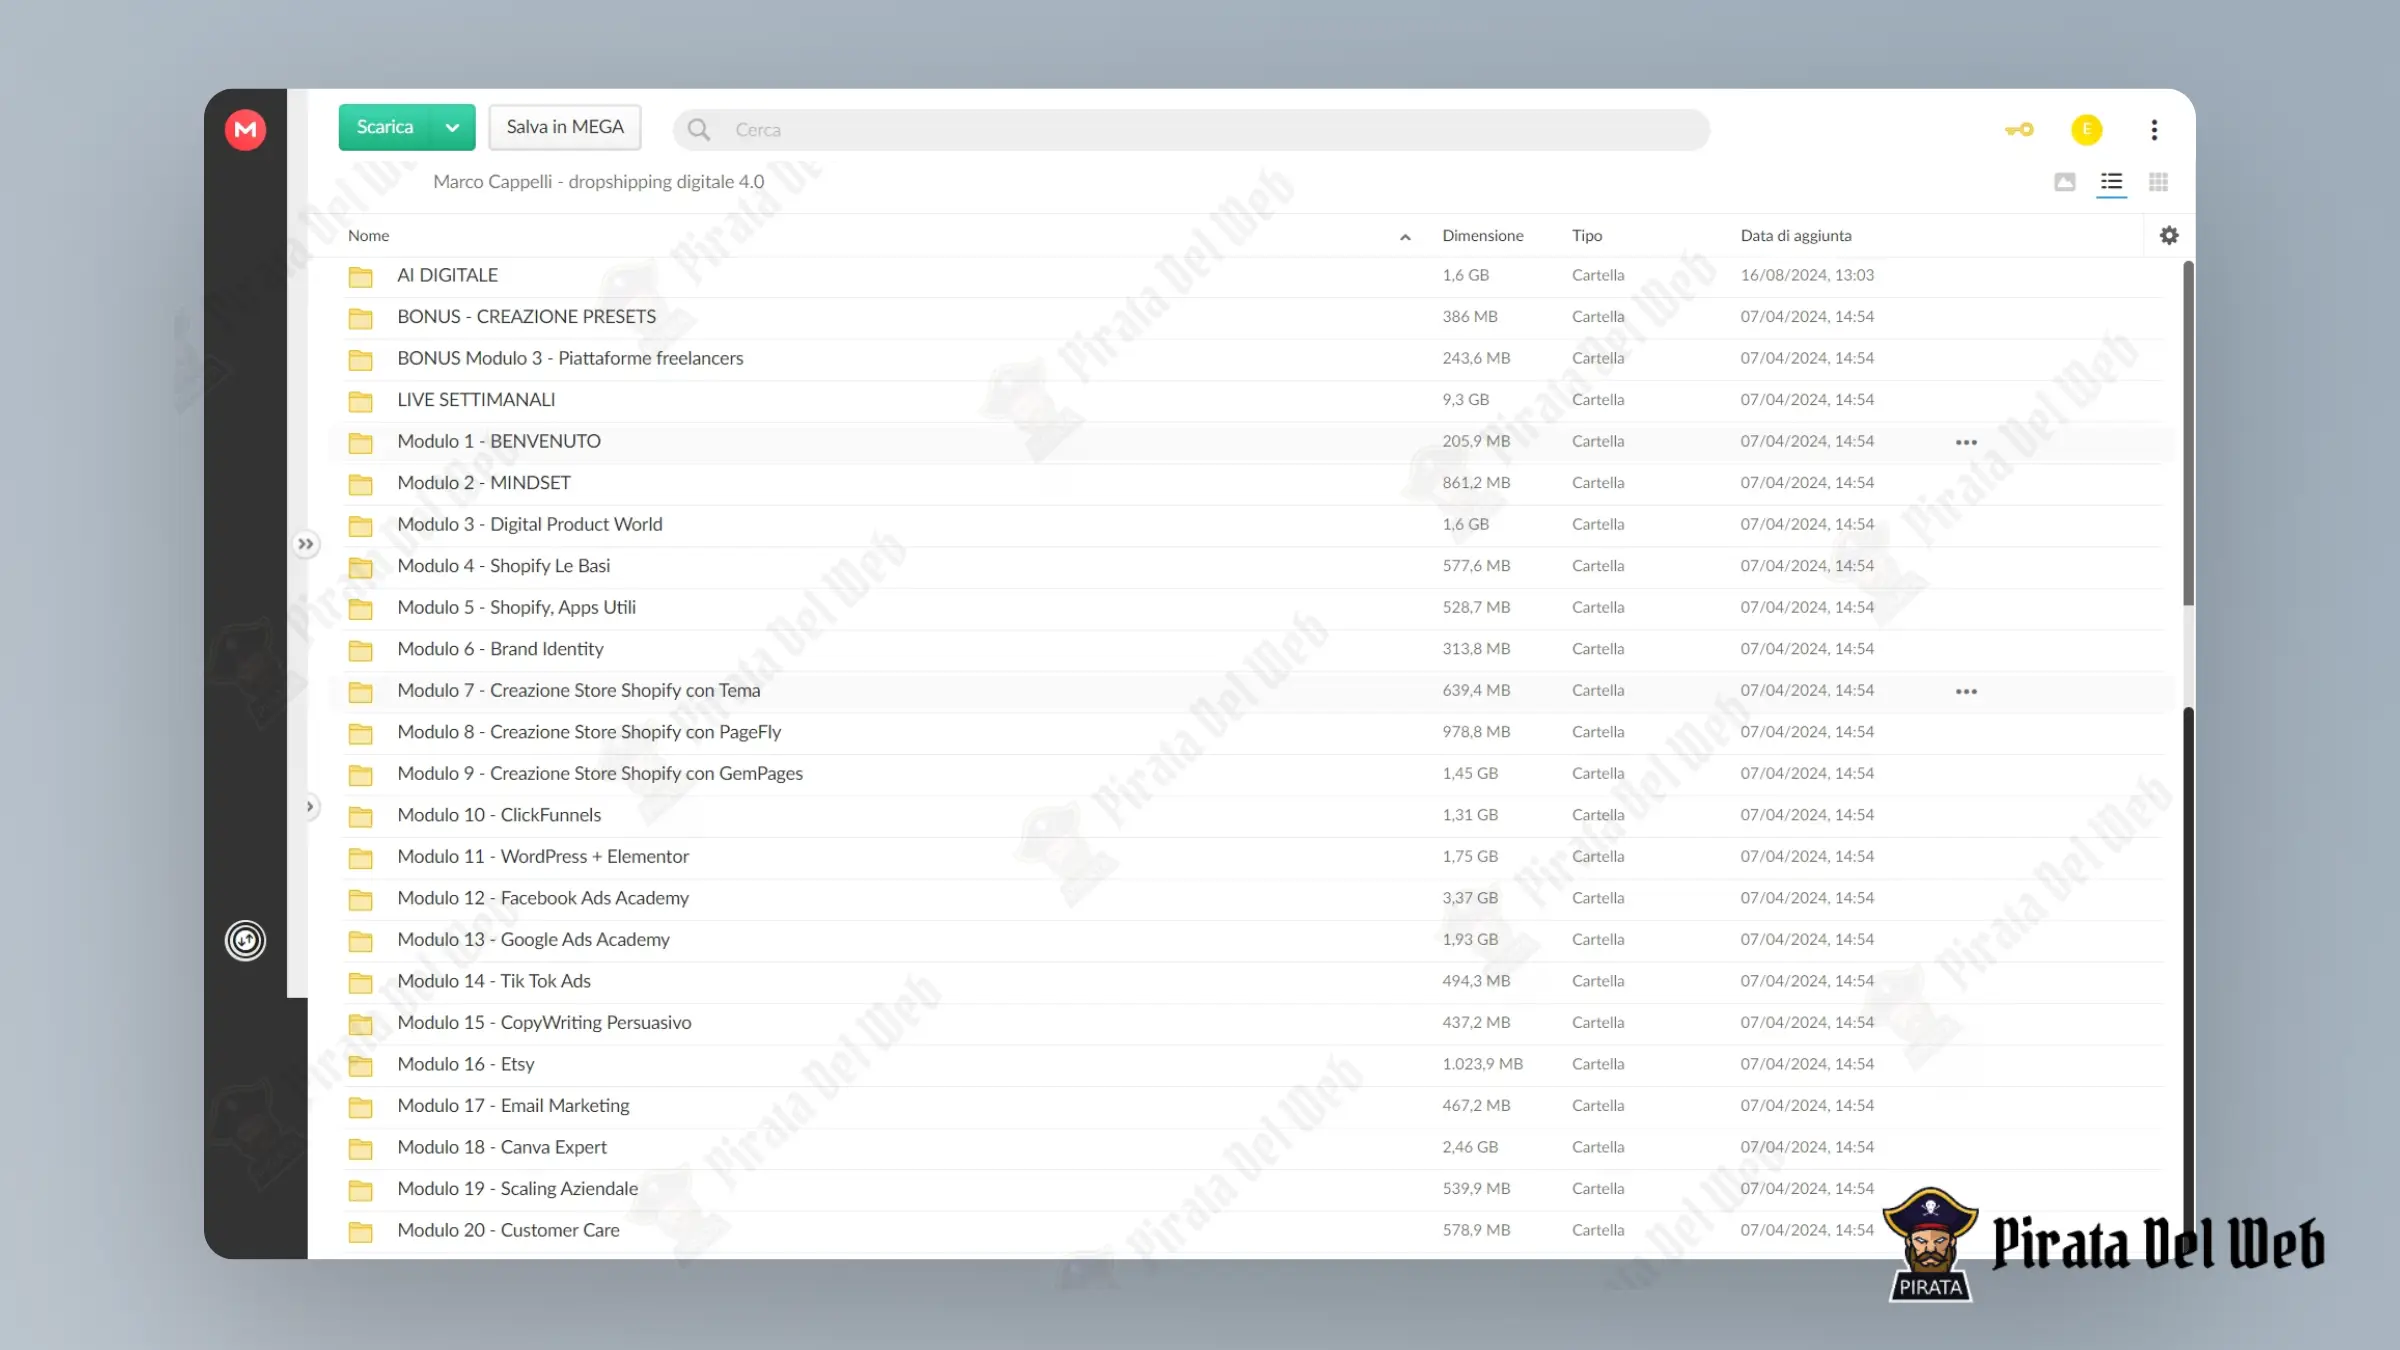Click folder icon of Modulo 16 - Etsy

pos(360,1066)
